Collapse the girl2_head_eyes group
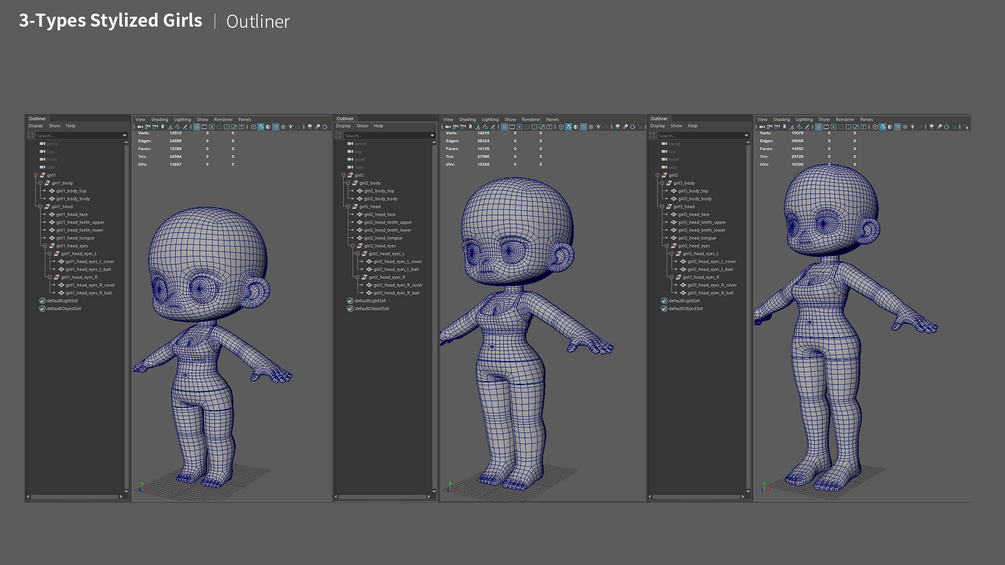The height and width of the screenshot is (565, 1005). tap(352, 246)
